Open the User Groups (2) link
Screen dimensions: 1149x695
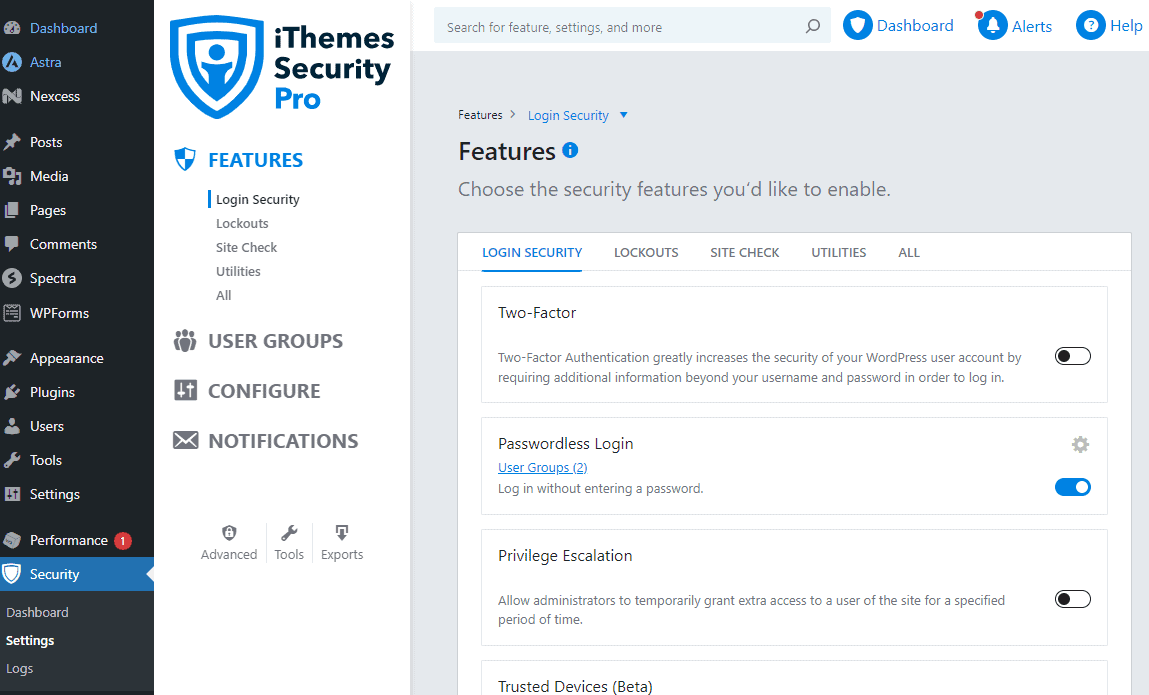542,467
